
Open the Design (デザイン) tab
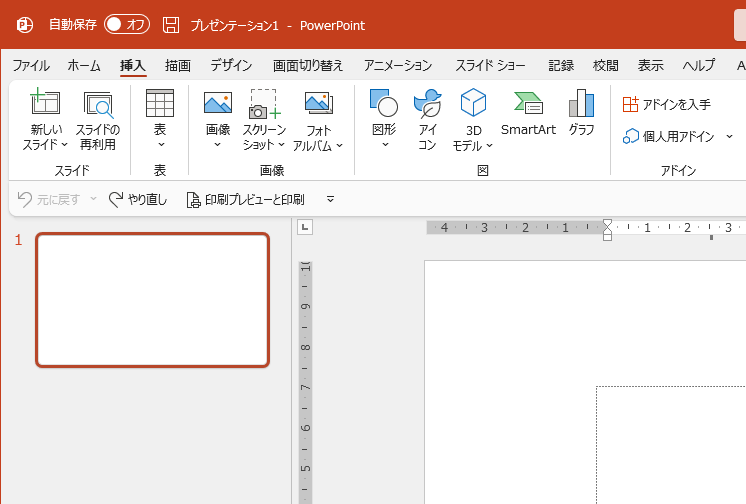tap(231, 65)
